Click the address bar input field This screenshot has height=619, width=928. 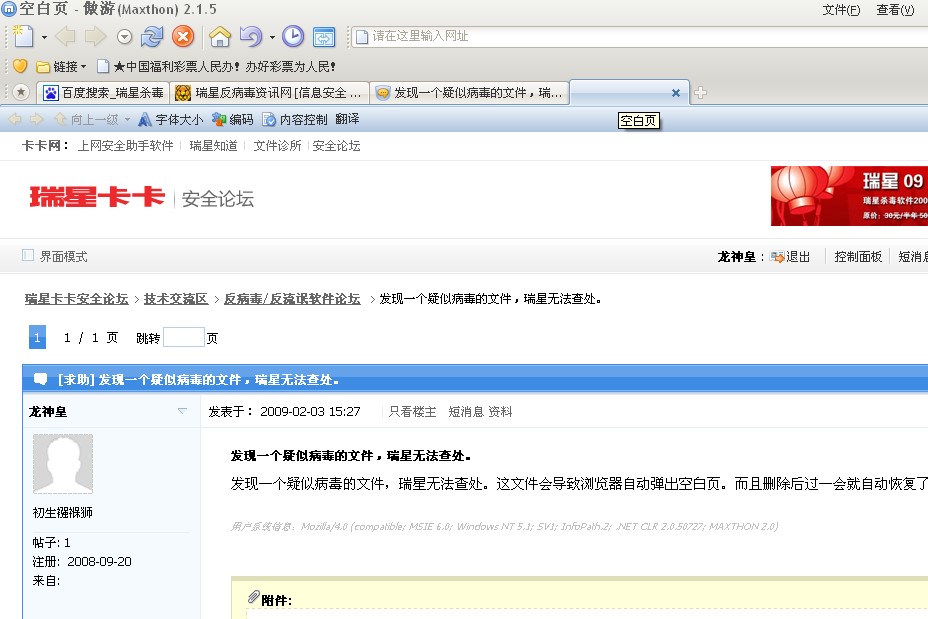(x=639, y=37)
